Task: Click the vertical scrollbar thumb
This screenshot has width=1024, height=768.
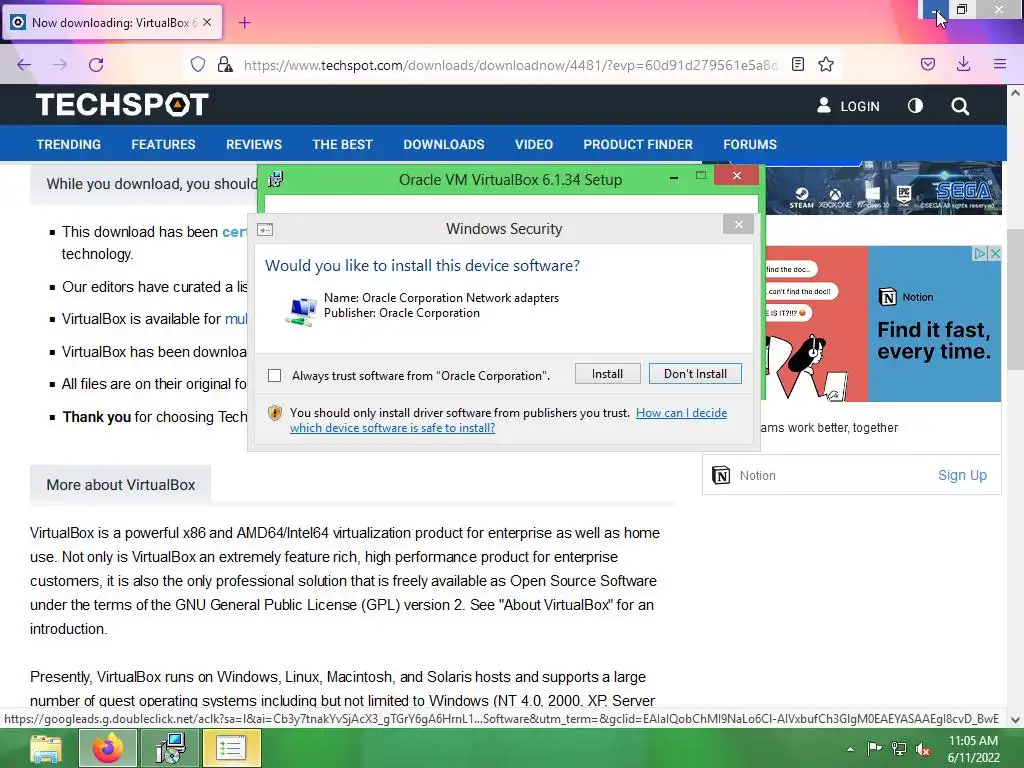Action: (1015, 298)
